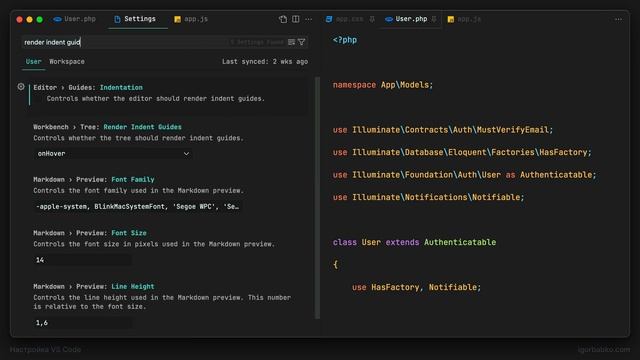Open Settings JSON file icon
This screenshot has width=640, height=360.
click(x=283, y=19)
